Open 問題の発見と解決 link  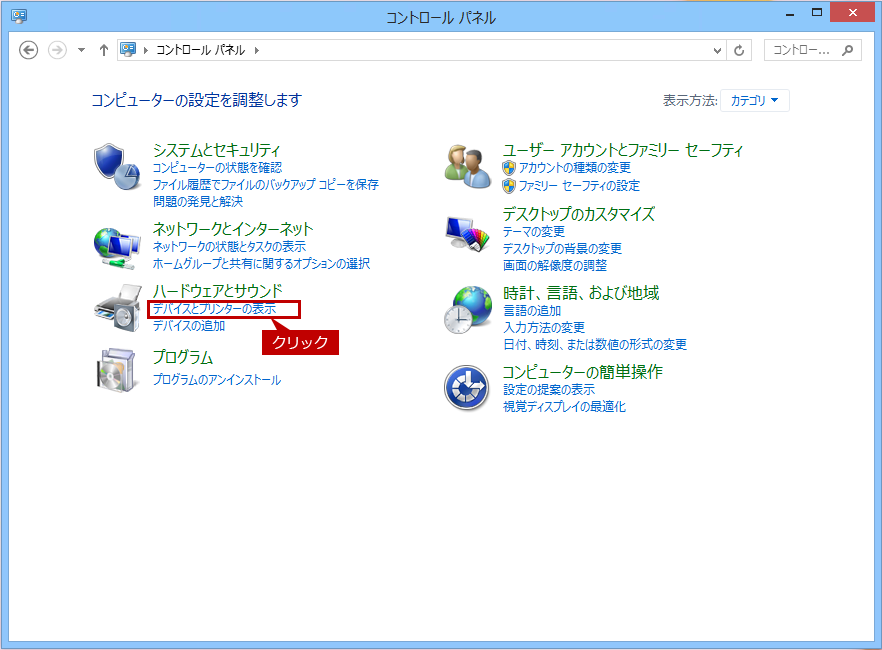pyautogui.click(x=197, y=201)
